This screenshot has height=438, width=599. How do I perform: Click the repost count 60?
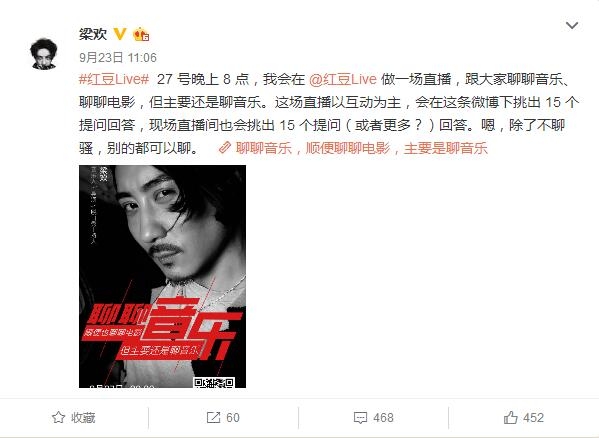coord(233,417)
